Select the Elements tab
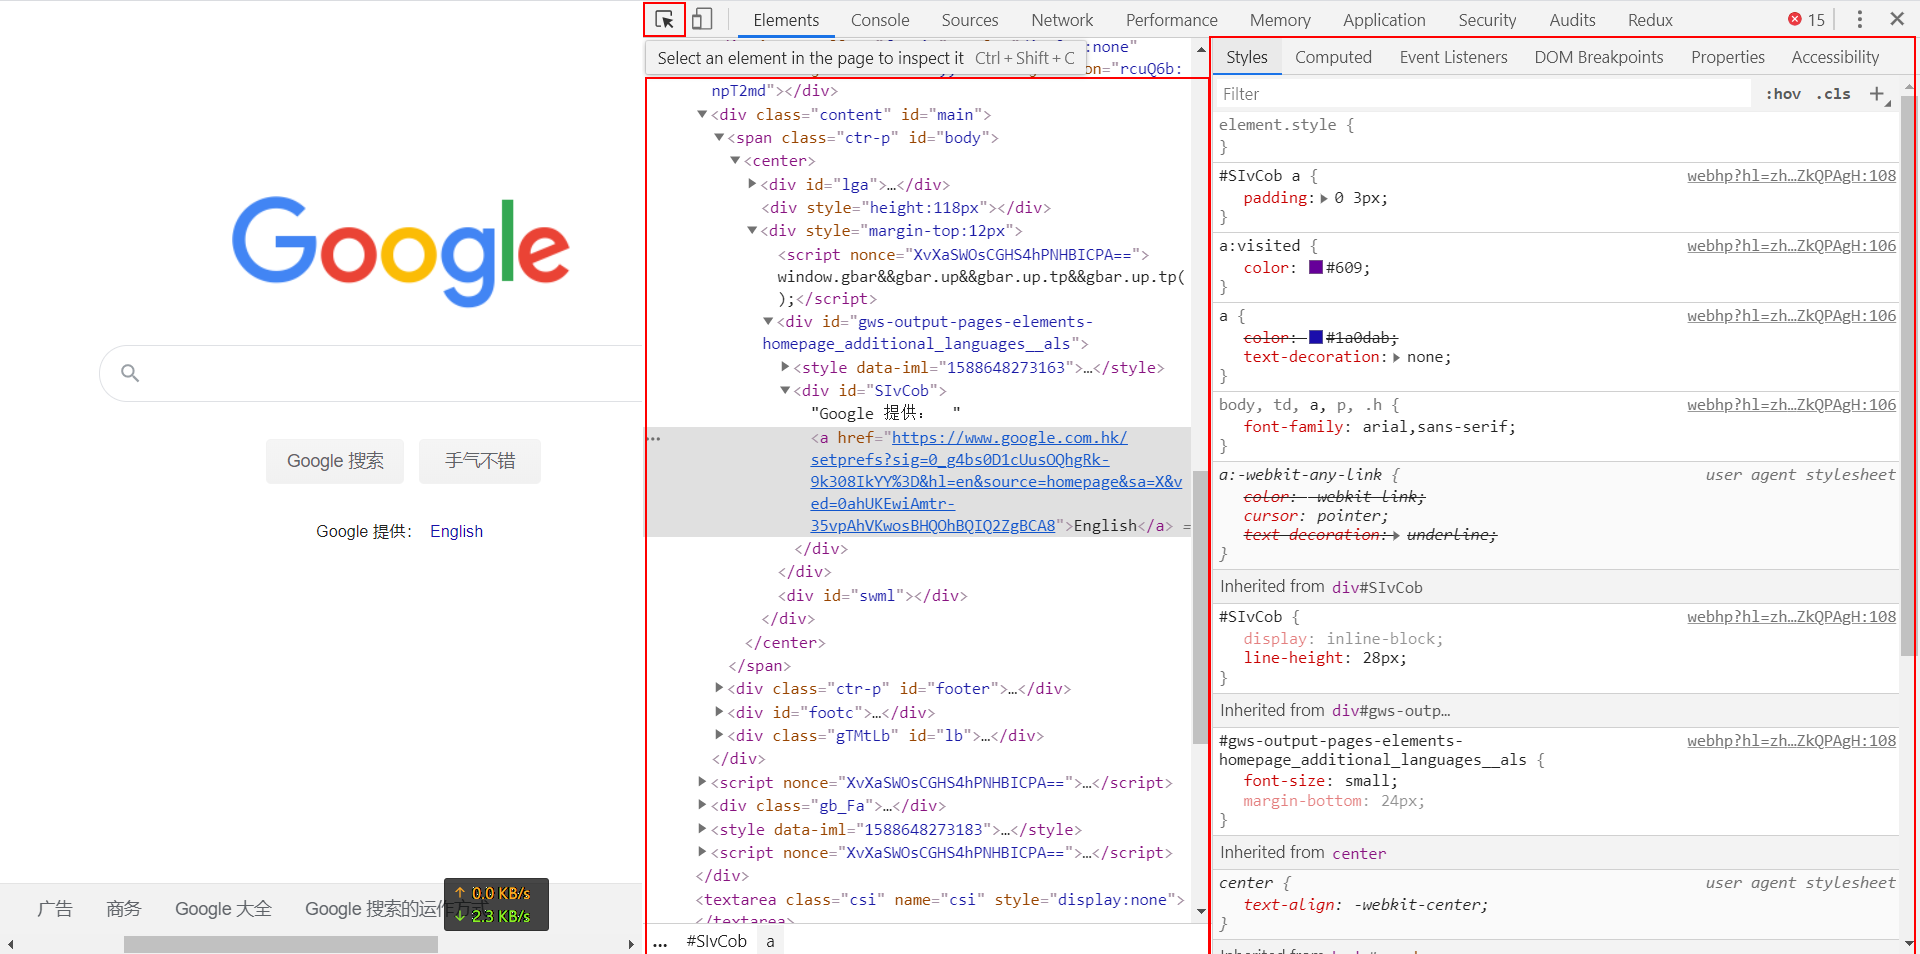 point(786,20)
